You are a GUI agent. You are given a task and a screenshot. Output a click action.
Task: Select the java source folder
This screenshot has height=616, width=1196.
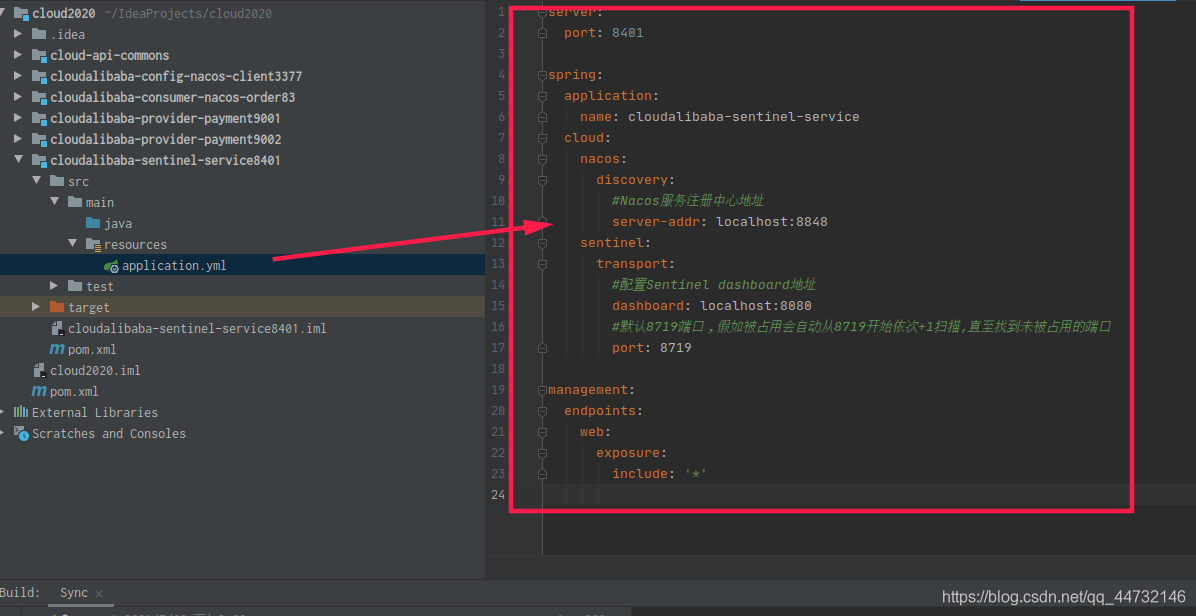[118, 223]
